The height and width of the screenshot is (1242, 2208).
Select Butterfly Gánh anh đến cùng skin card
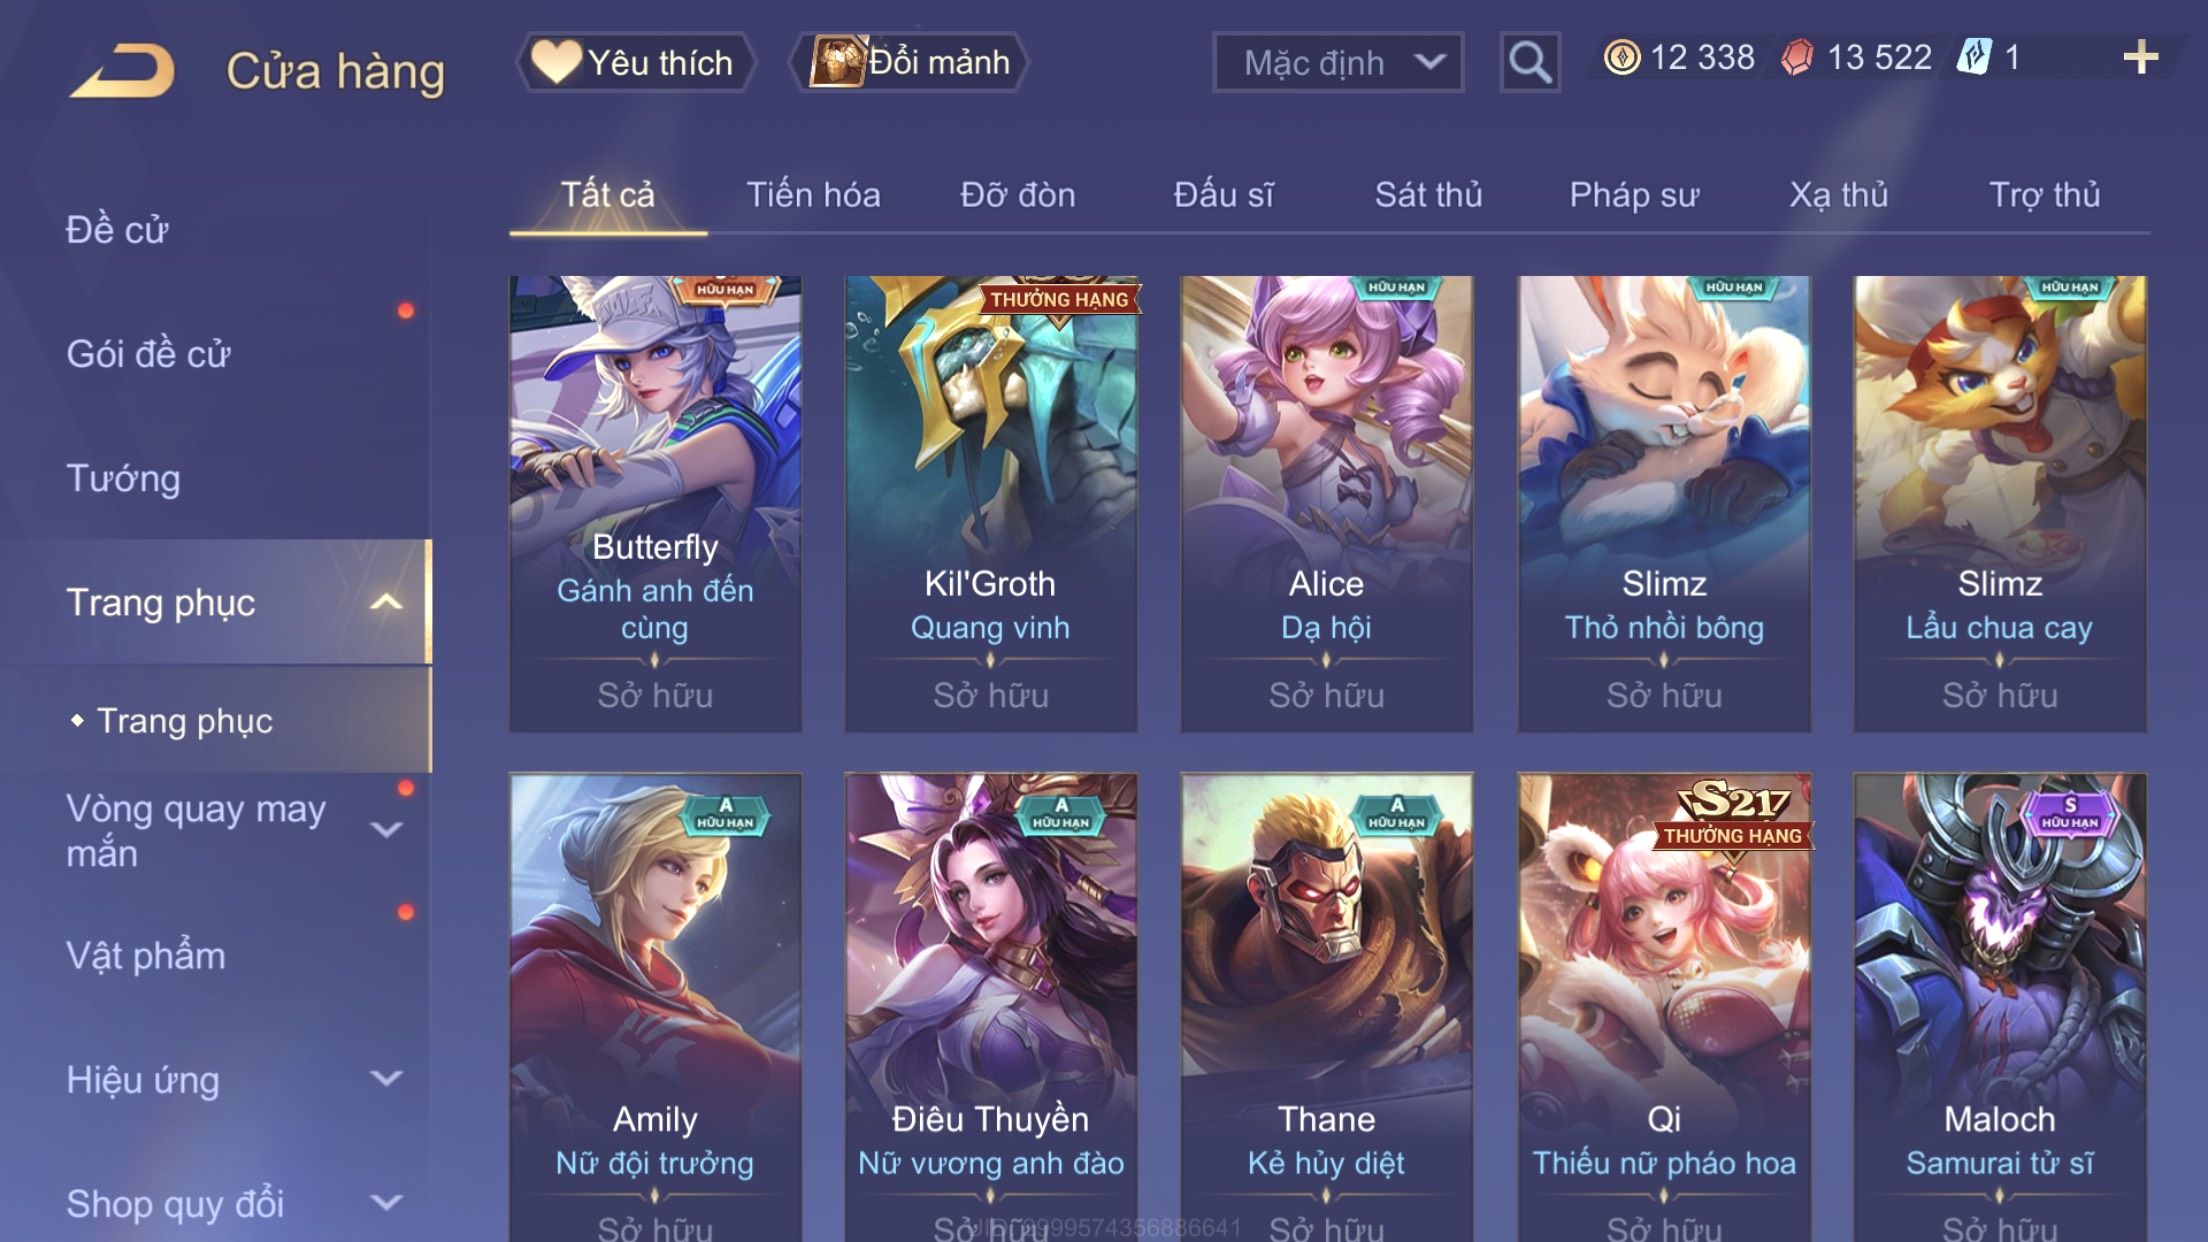tap(655, 504)
